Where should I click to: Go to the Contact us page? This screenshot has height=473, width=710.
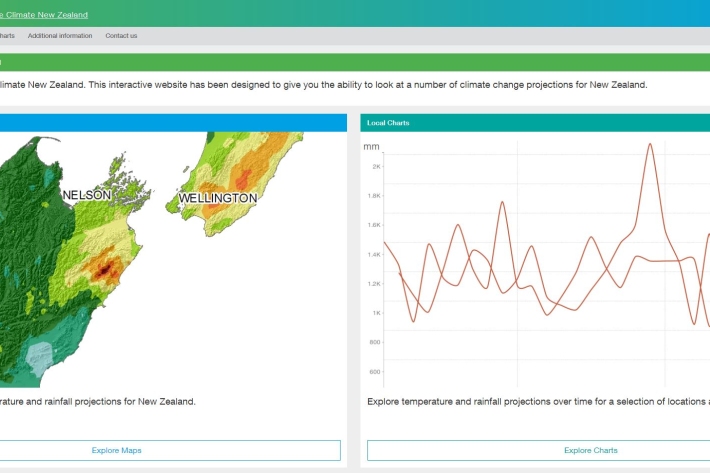(121, 36)
